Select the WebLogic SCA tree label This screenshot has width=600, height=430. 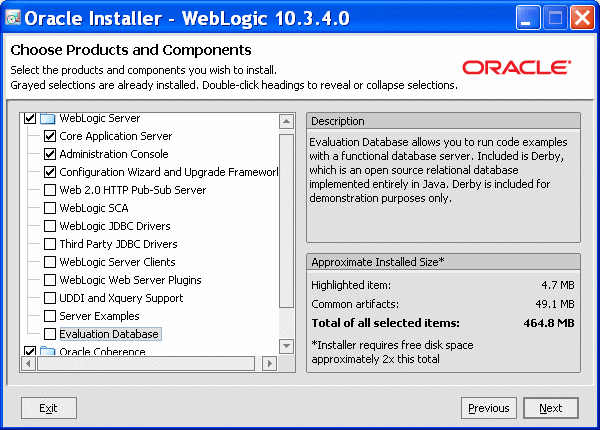coord(94,208)
